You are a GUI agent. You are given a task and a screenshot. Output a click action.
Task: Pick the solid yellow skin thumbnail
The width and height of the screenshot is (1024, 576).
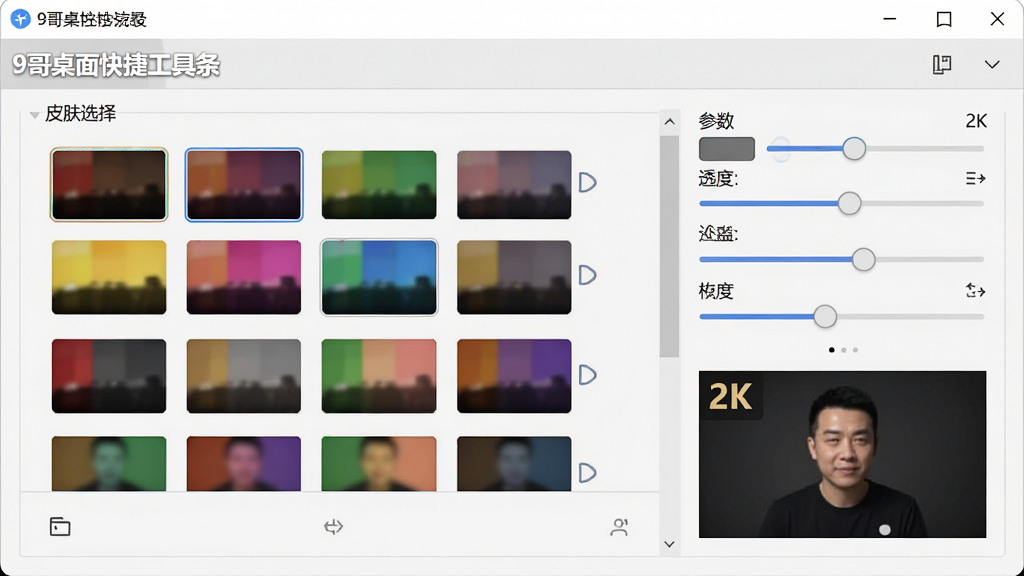(x=109, y=277)
